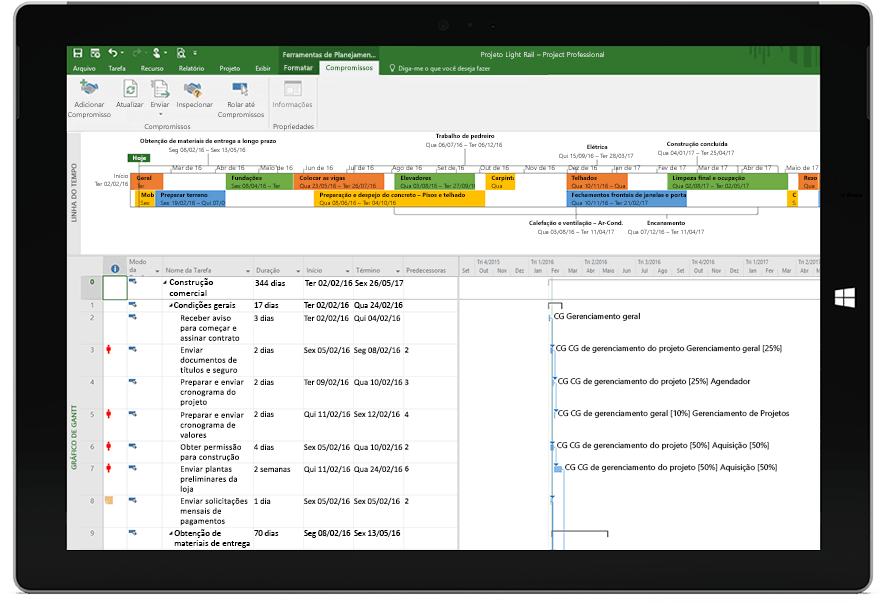Click the red overallocation icon in row 3
Image resolution: width=888 pixels, height=606 pixels.
pos(108,350)
